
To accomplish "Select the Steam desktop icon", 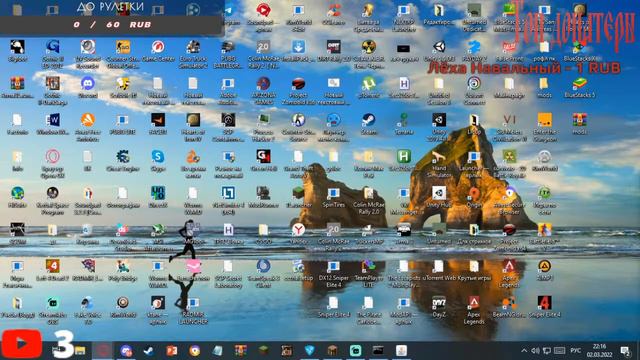I will click(369, 120).
